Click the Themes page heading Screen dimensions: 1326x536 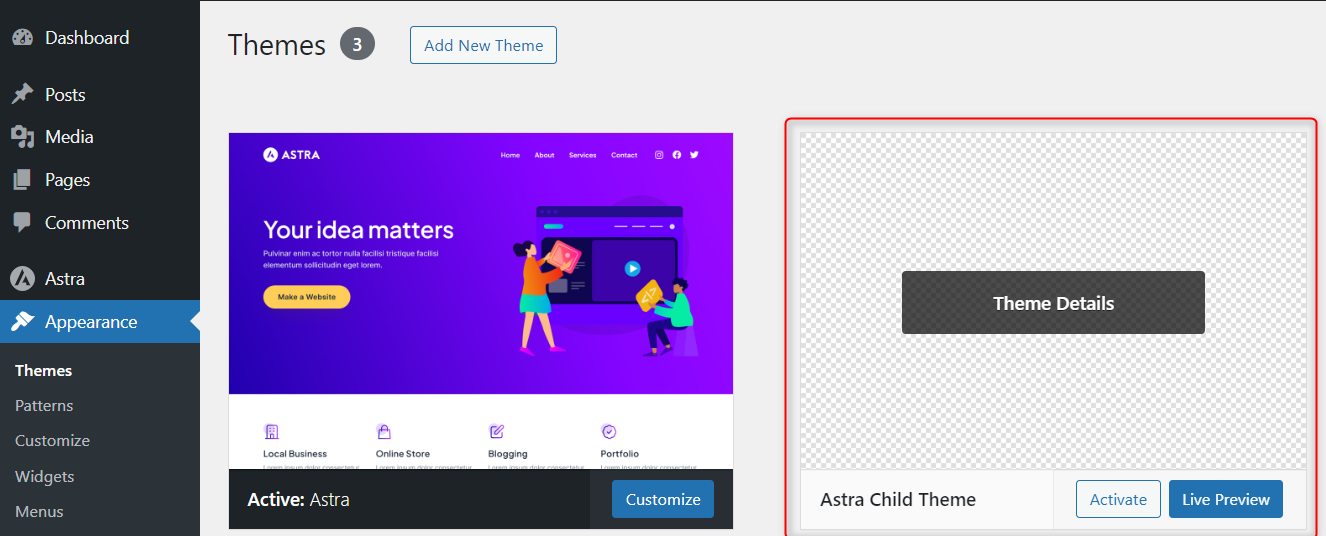(277, 45)
